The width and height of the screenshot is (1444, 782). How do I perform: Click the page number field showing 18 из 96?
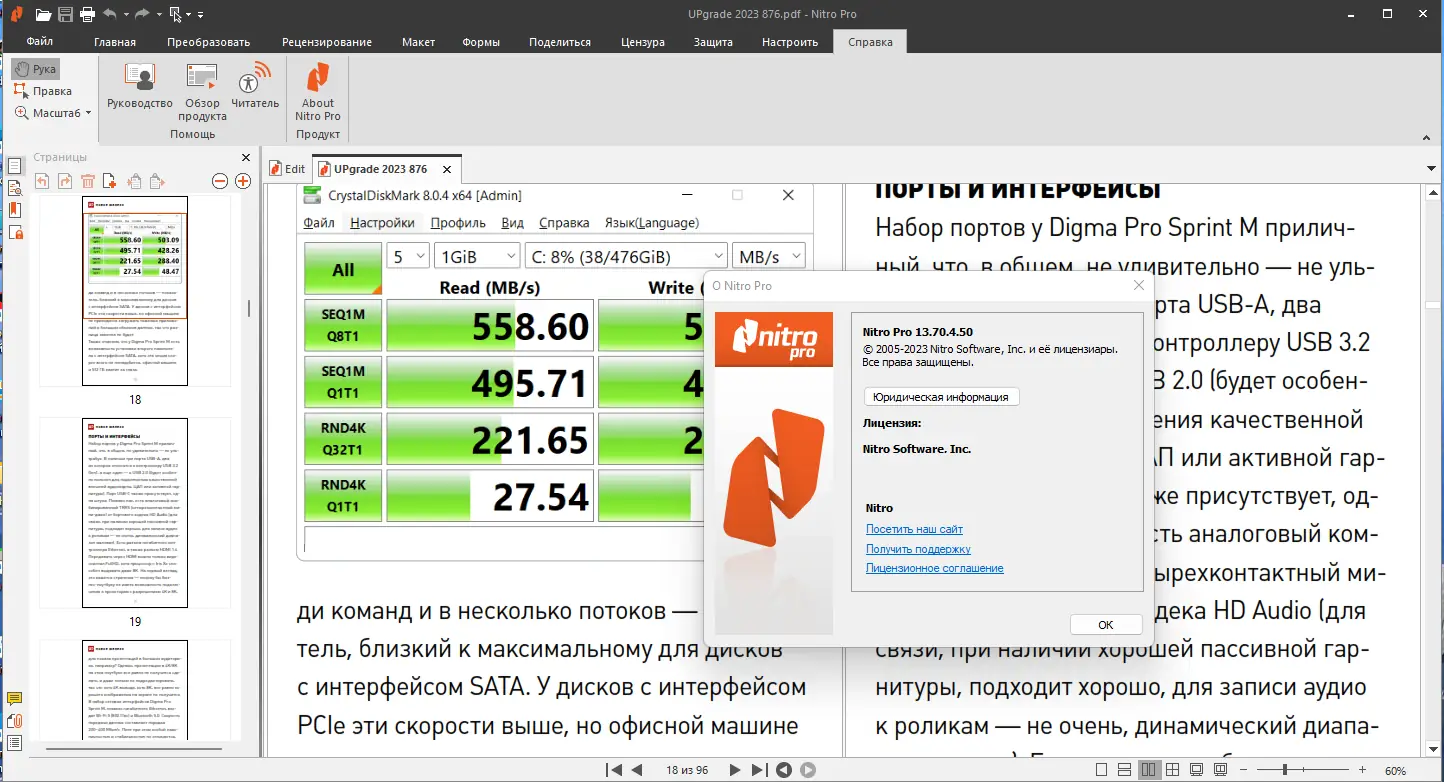(686, 770)
